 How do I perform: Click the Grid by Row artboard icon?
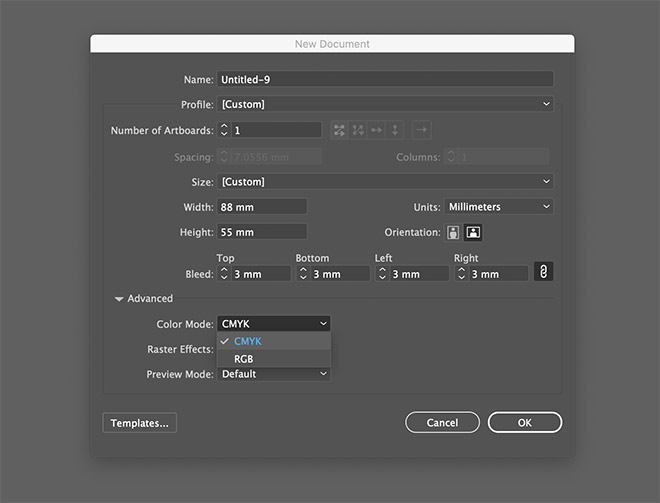[x=340, y=130]
